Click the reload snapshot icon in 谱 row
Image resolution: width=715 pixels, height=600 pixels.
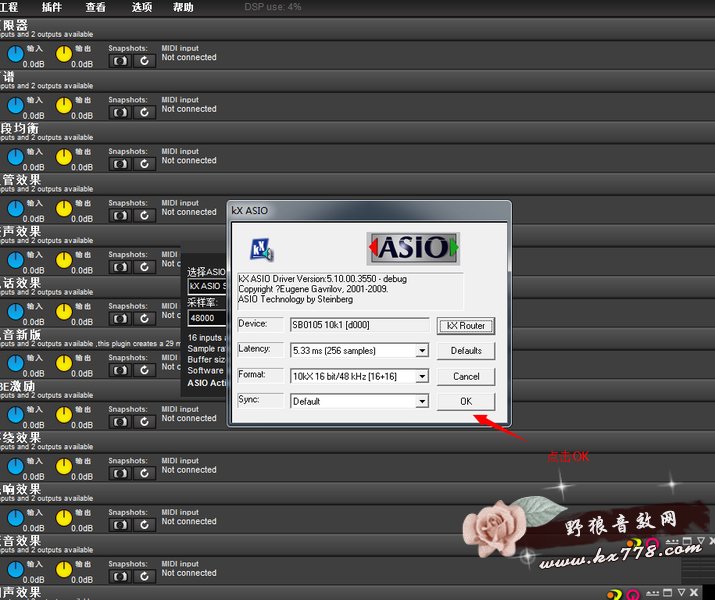coord(145,113)
